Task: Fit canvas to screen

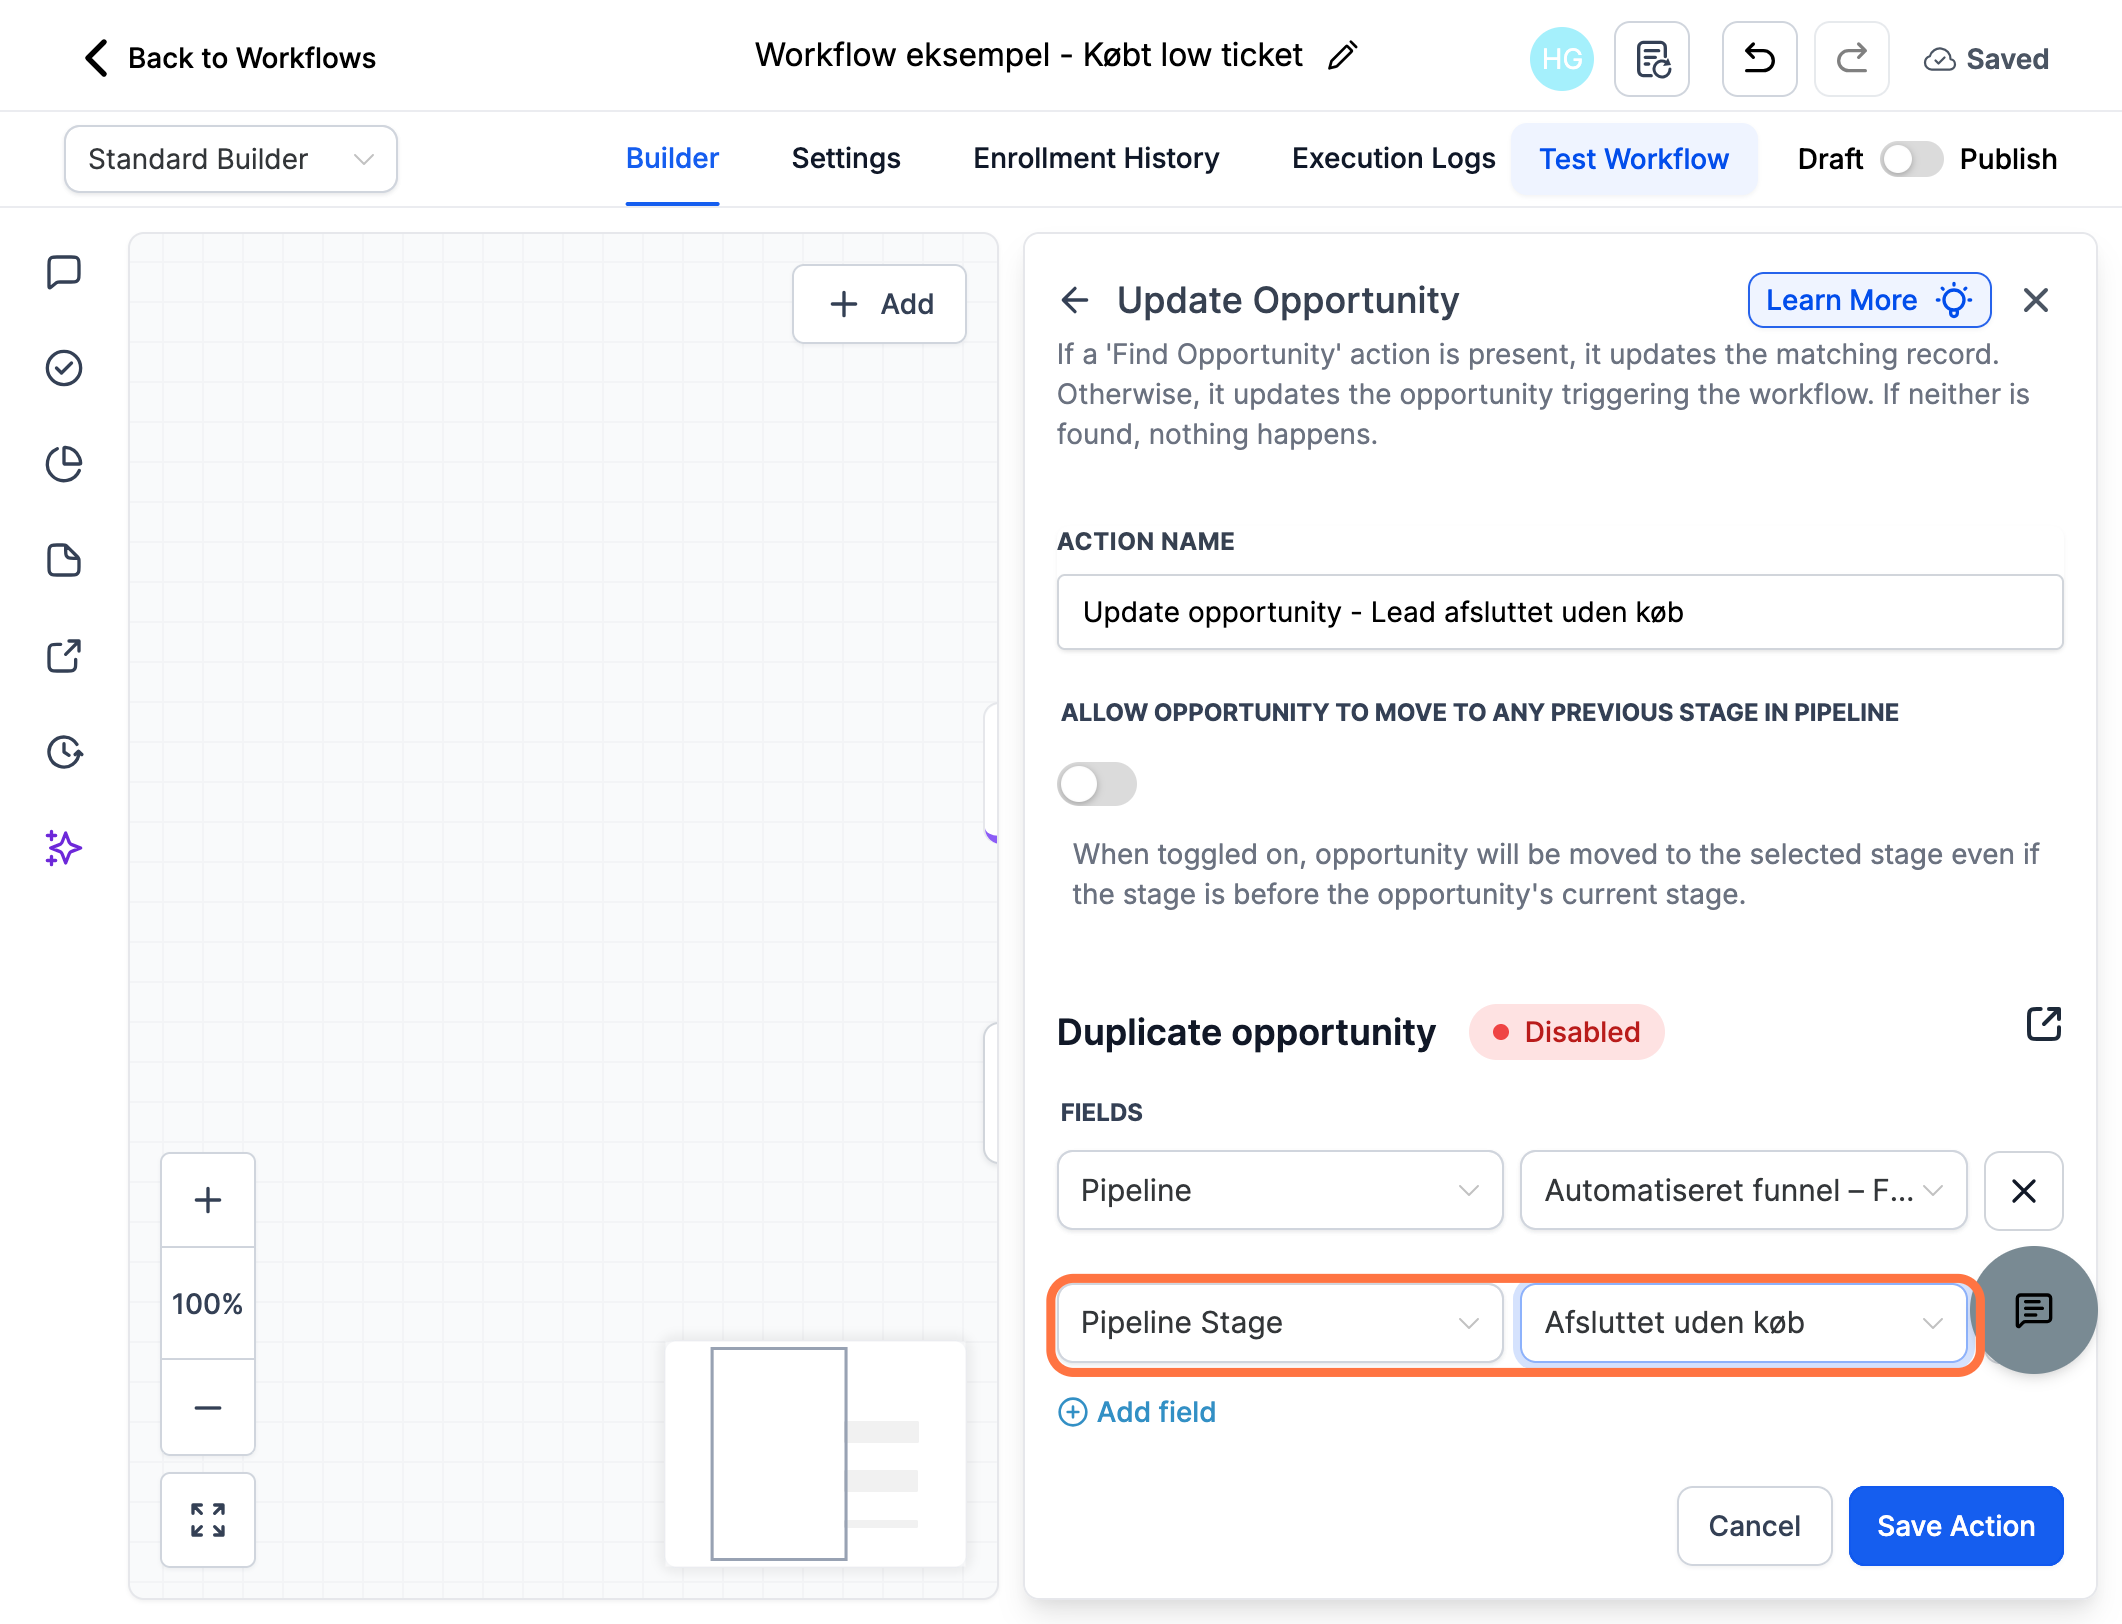Action: (208, 1520)
